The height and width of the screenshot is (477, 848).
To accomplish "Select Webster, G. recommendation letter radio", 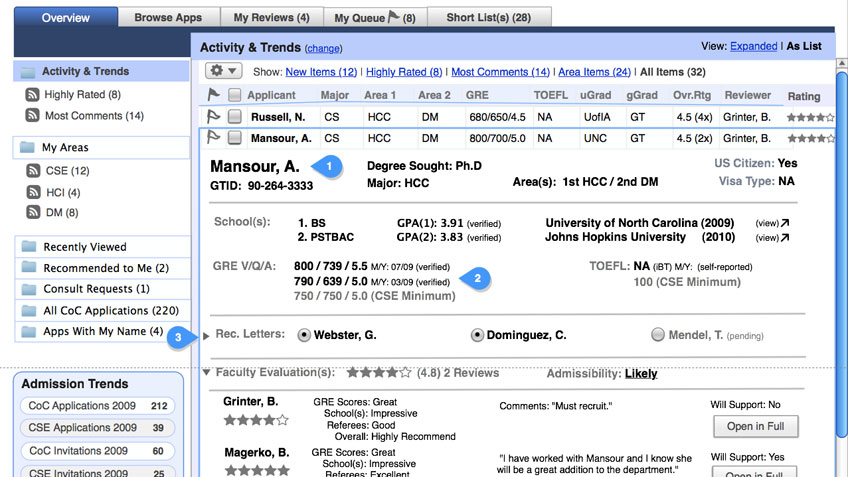I will [x=305, y=335].
